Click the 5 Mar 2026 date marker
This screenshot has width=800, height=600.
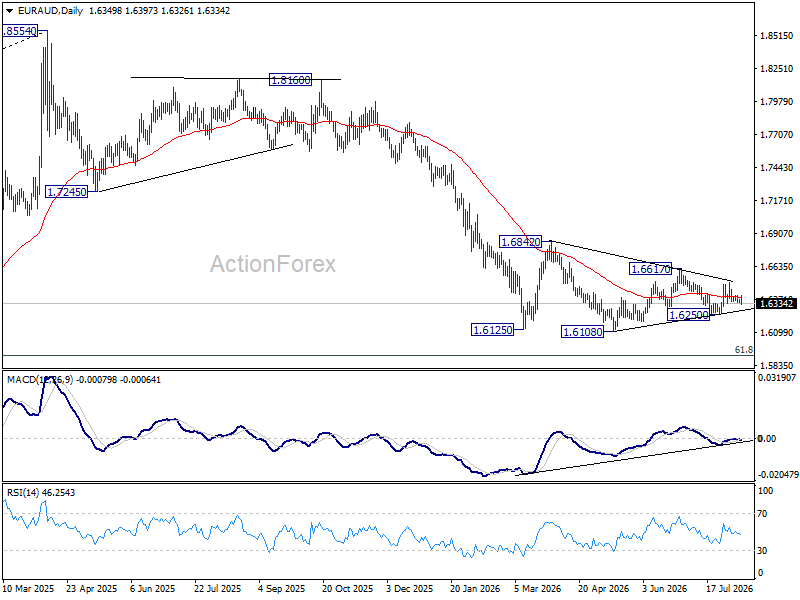[538, 588]
